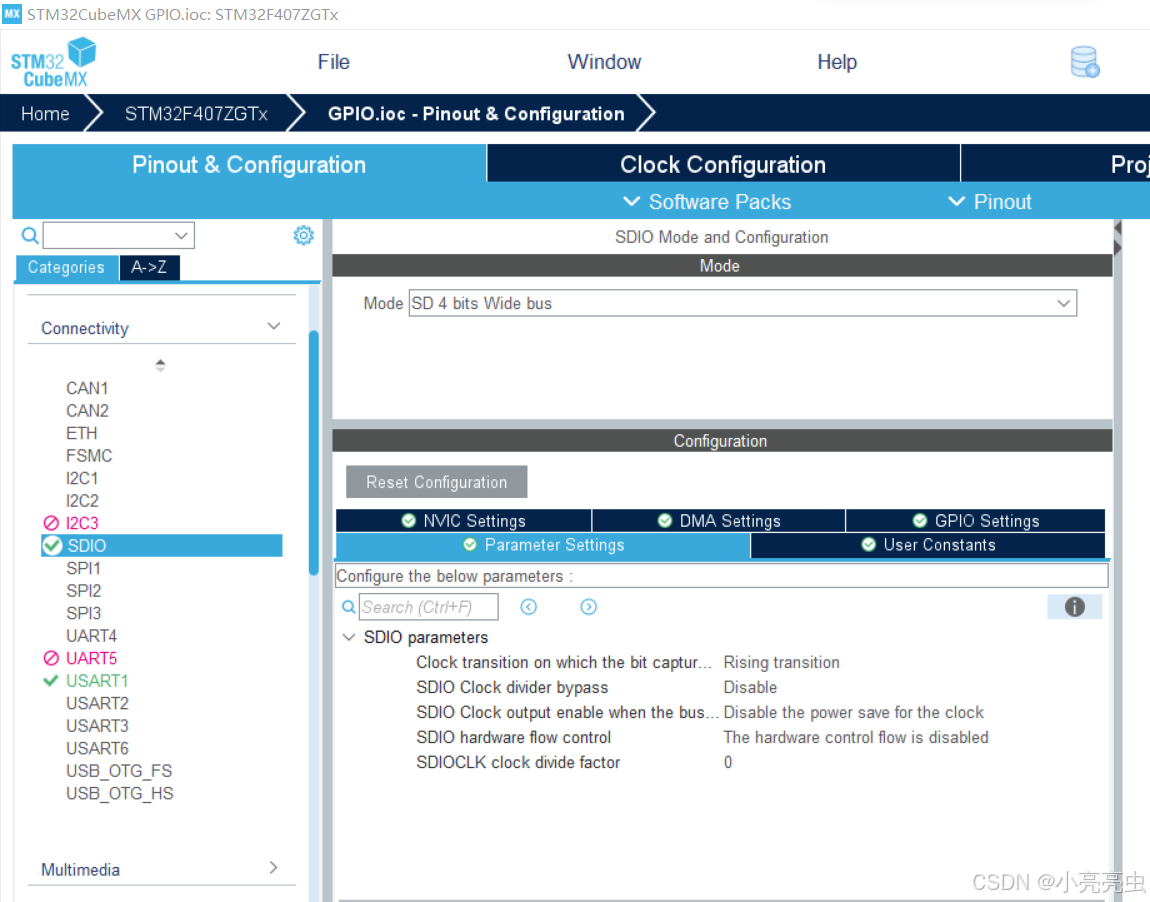The height and width of the screenshot is (902, 1150).
Task: Click the parameter search magnifier icon
Action: pos(349,607)
